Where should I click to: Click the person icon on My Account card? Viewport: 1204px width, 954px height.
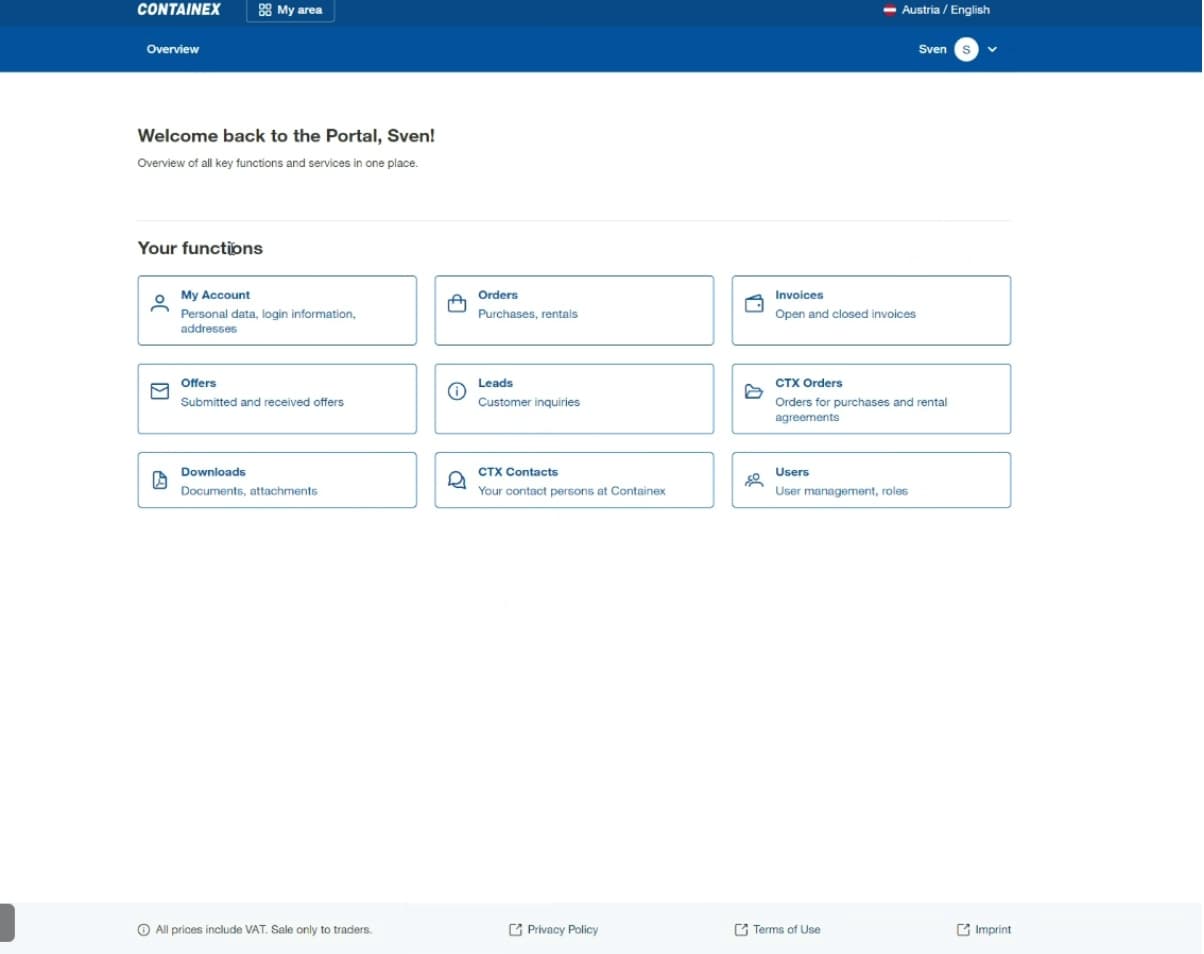click(x=159, y=303)
